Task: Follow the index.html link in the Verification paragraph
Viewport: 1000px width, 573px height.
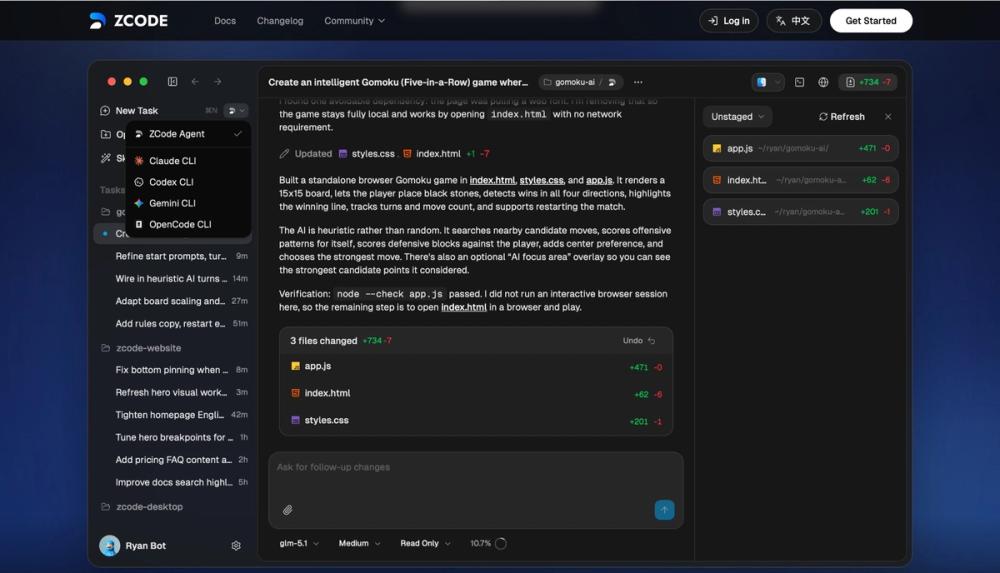Action: click(x=464, y=308)
